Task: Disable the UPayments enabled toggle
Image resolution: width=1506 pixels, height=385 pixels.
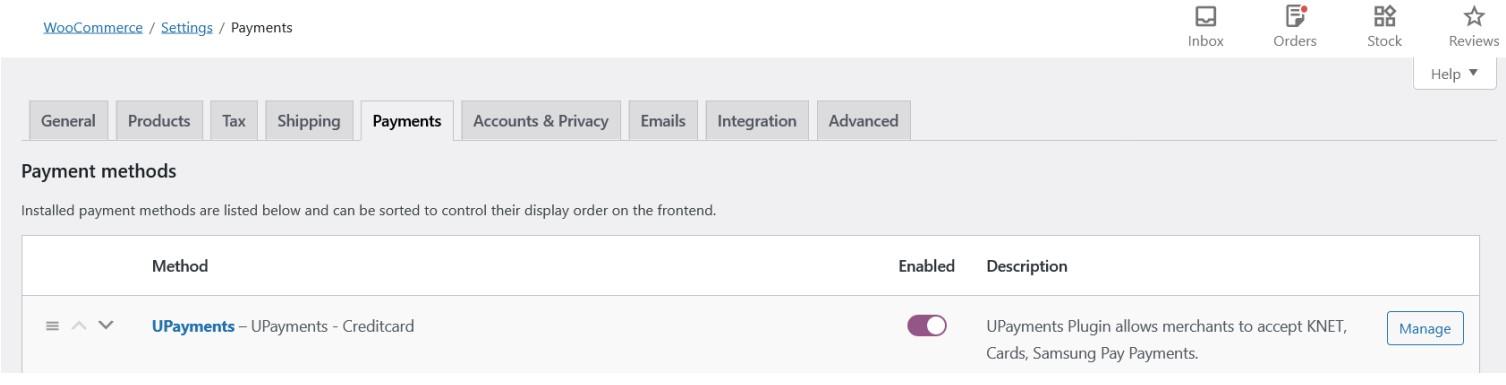Action: pyautogui.click(x=927, y=326)
